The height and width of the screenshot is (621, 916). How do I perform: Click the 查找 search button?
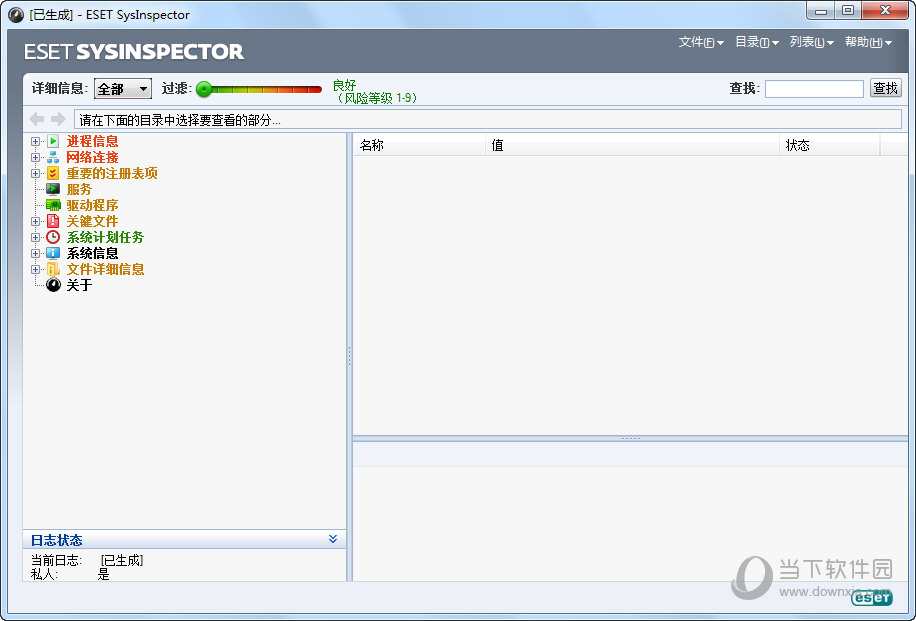tap(886, 88)
